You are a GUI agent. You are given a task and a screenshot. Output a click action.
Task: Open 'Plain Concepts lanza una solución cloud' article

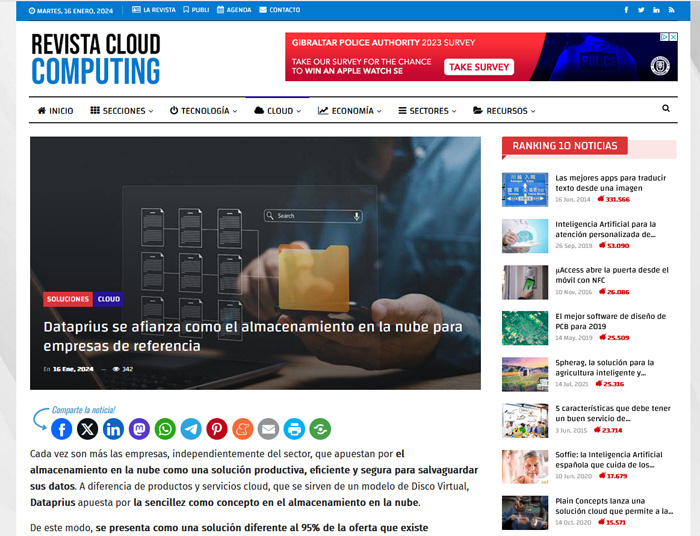[x=614, y=506]
